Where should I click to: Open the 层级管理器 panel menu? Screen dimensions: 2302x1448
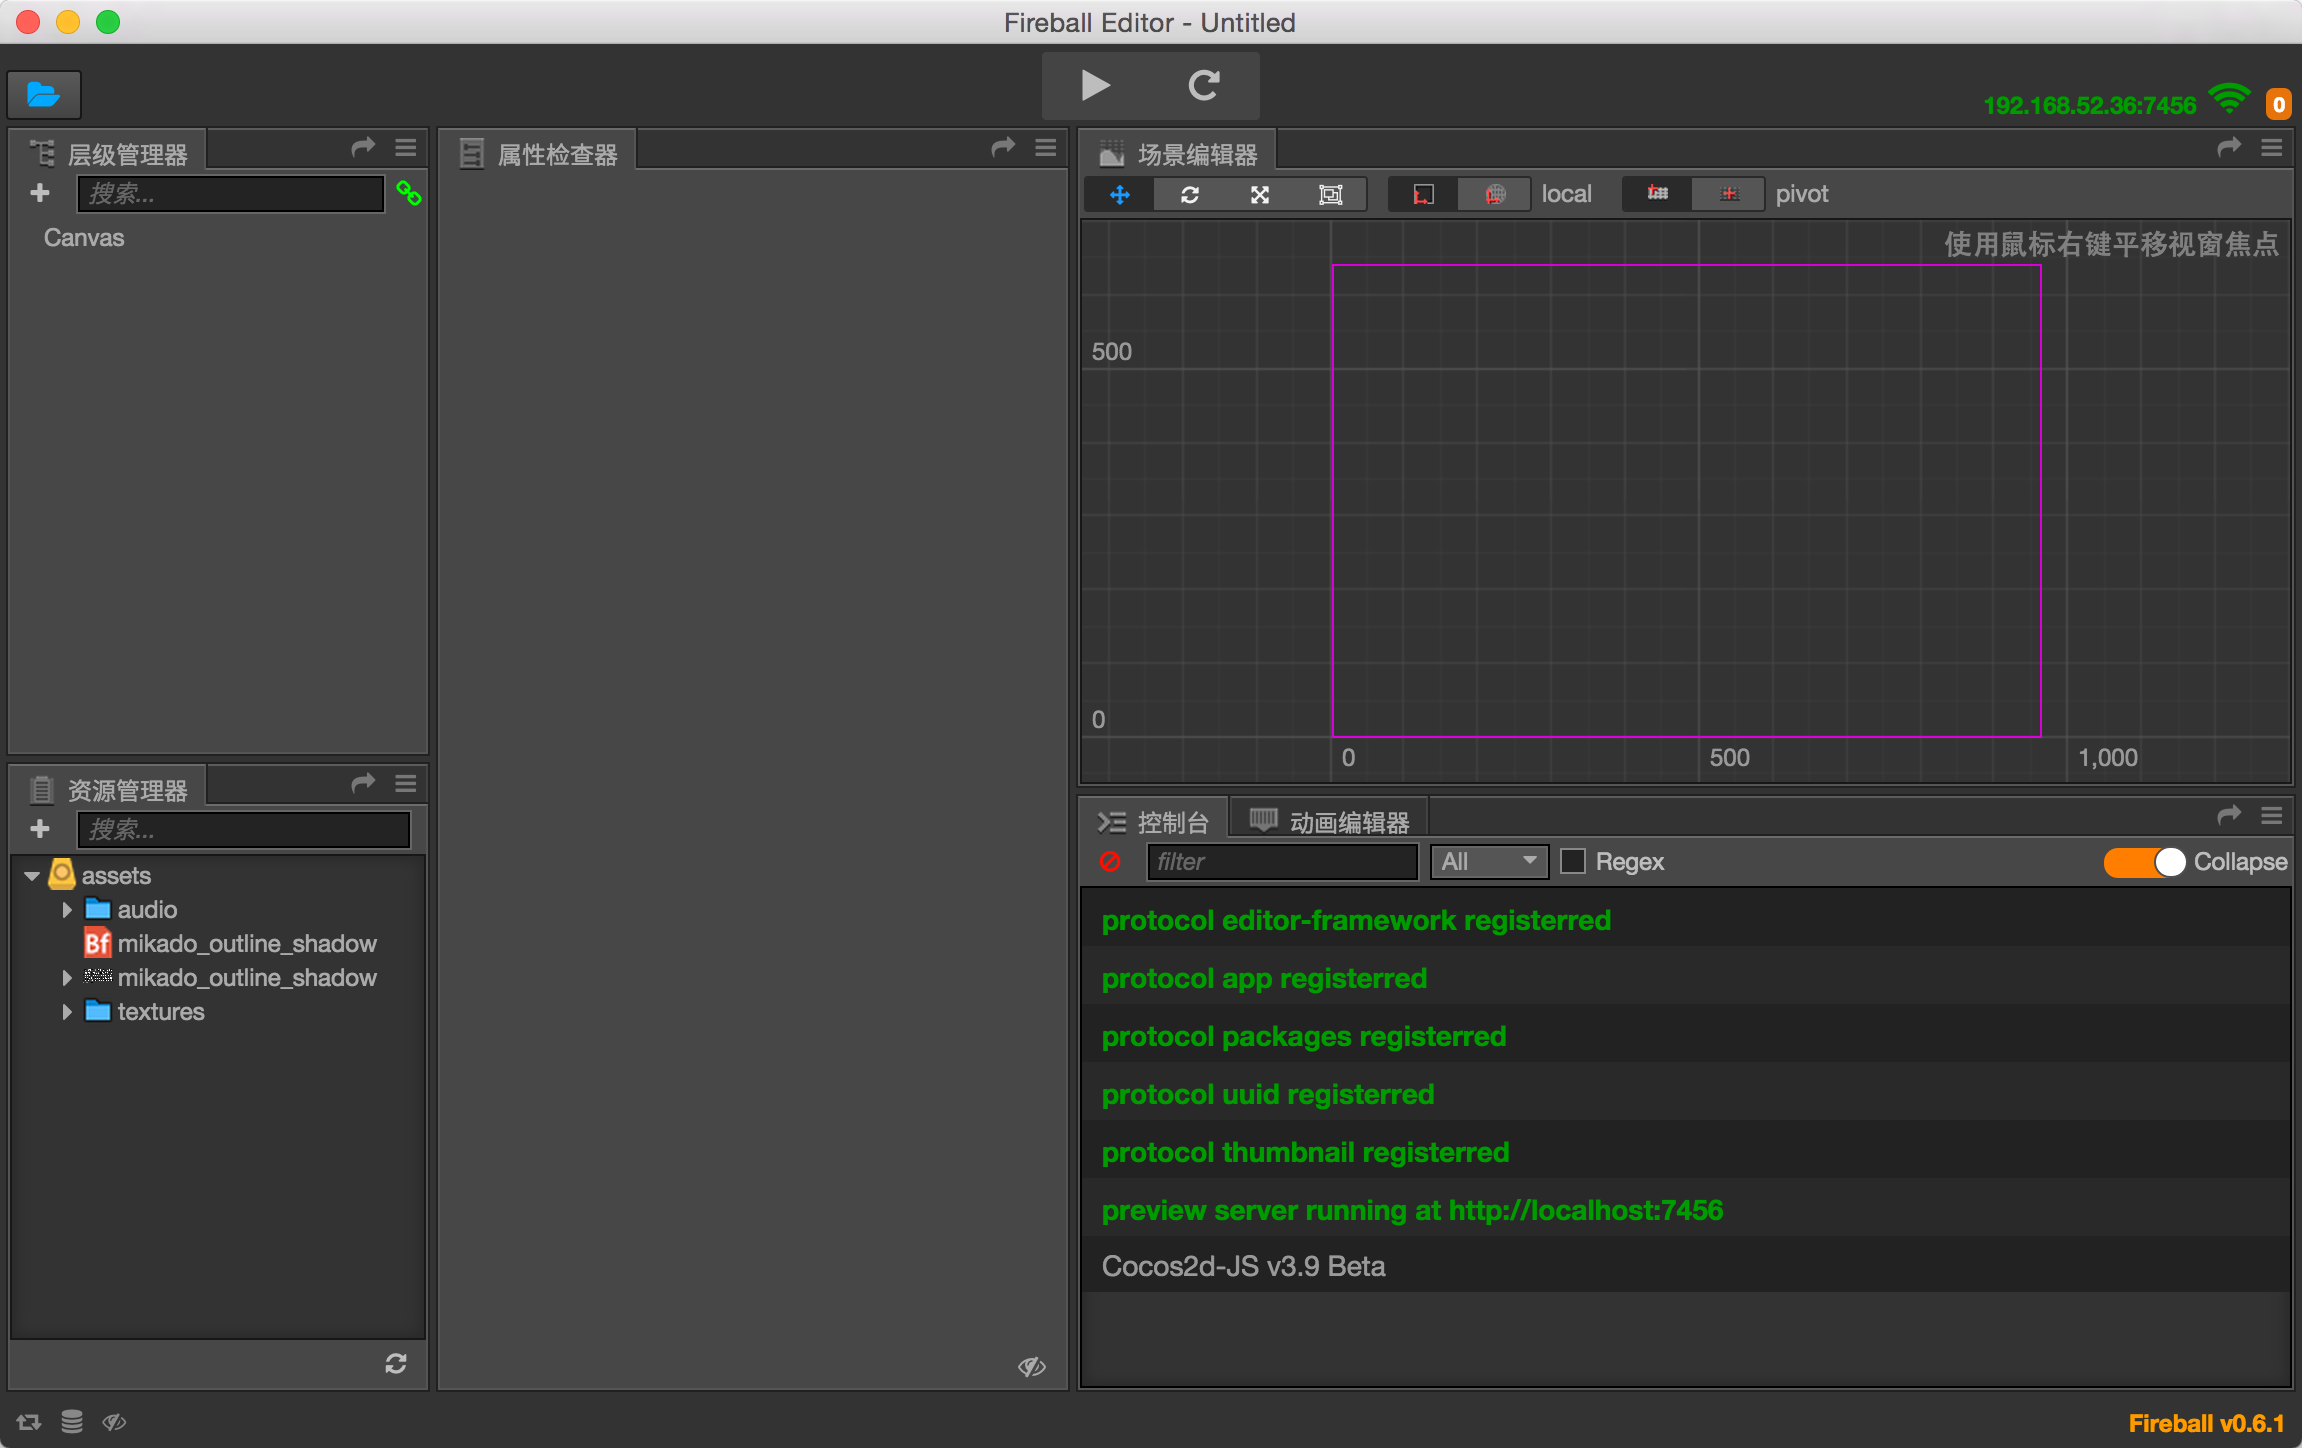(x=405, y=148)
